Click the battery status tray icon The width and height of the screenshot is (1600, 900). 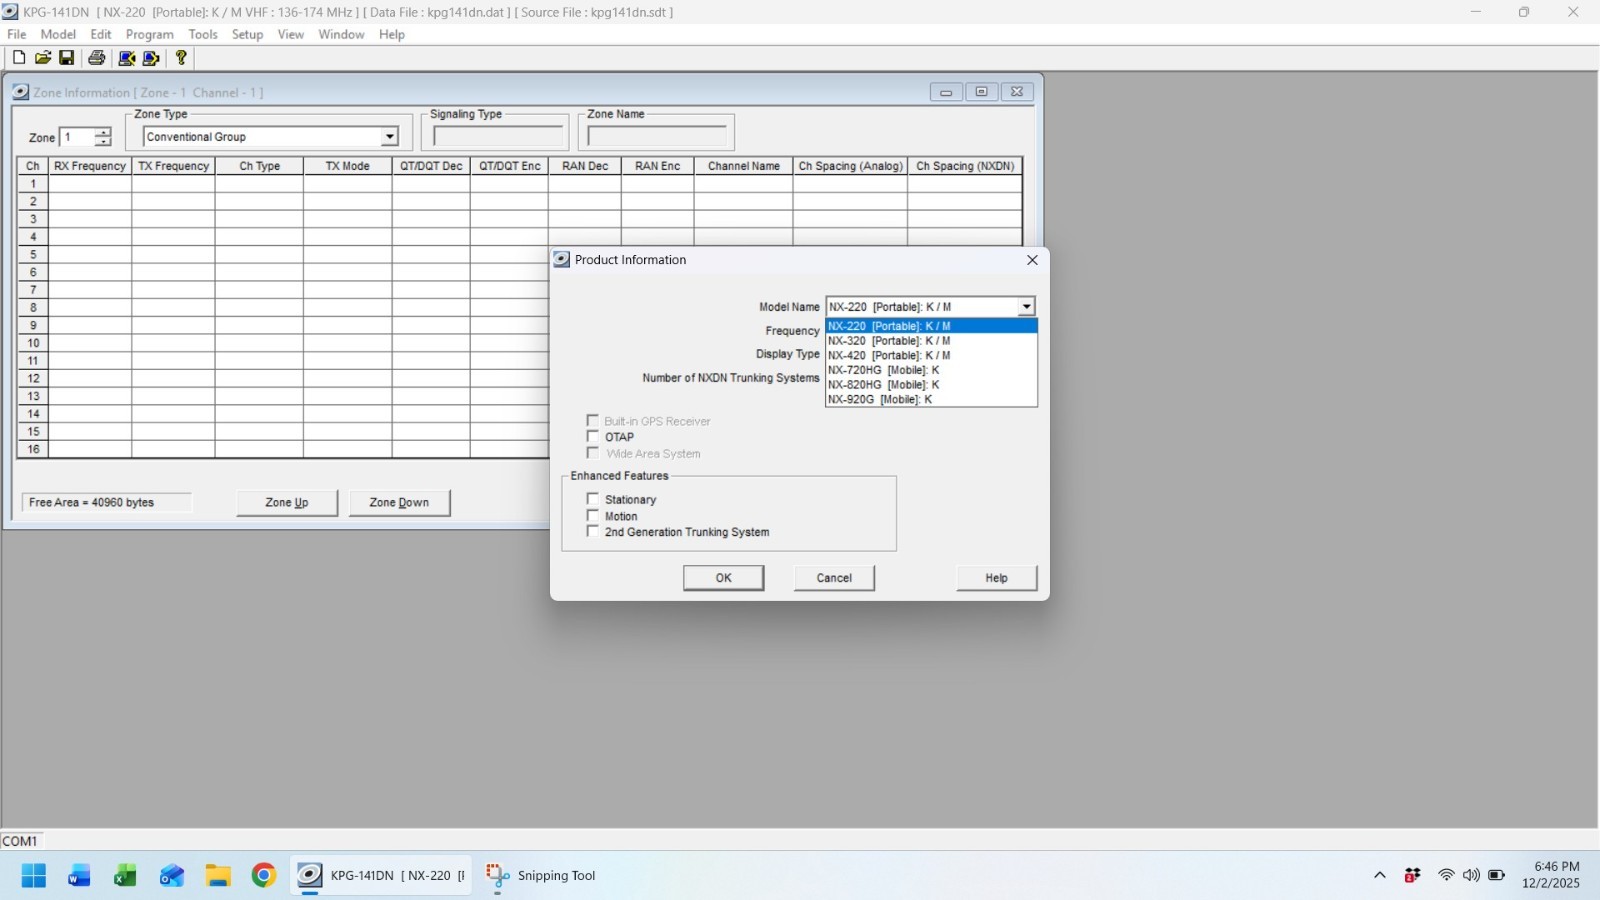[1497, 876]
